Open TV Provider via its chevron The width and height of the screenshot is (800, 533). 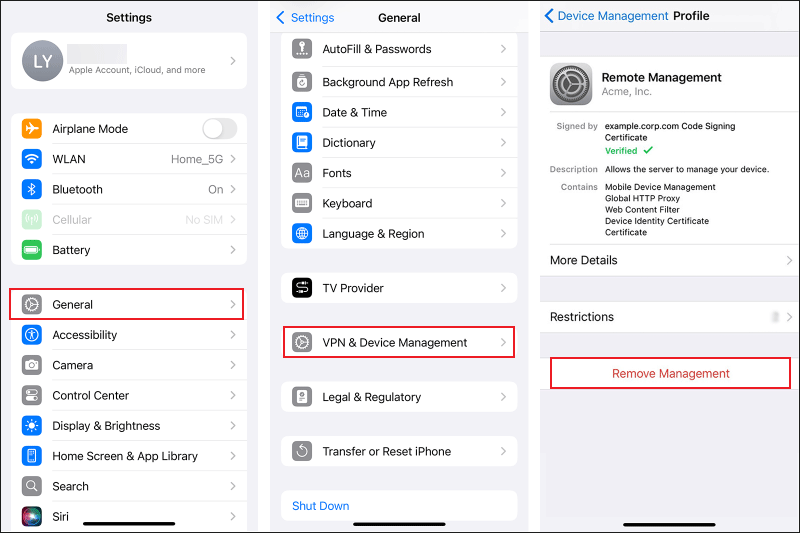(504, 288)
